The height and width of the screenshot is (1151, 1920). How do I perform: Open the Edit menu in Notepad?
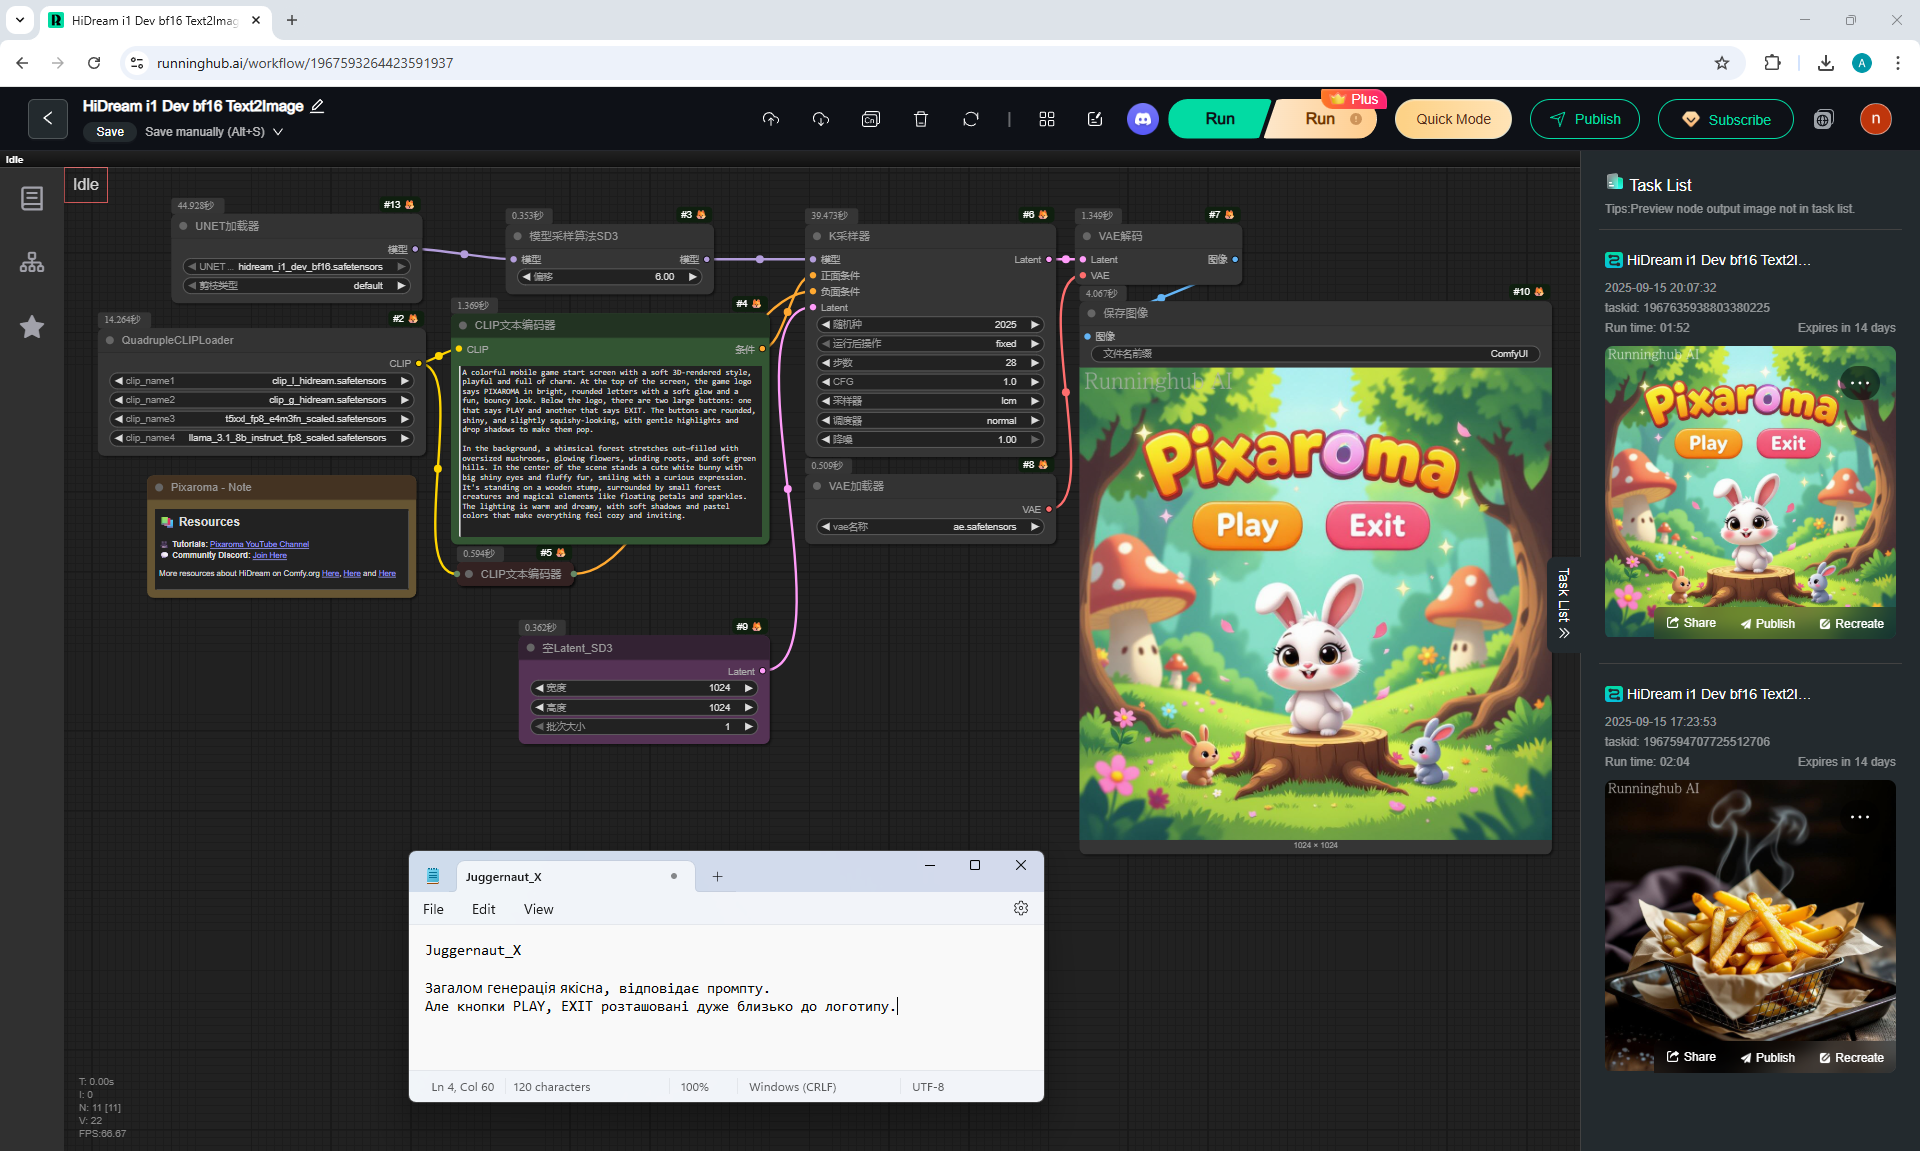pyautogui.click(x=483, y=909)
